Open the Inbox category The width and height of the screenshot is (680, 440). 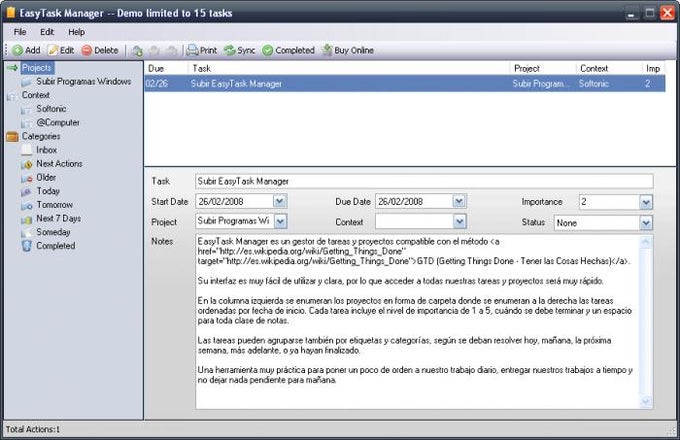coord(46,150)
